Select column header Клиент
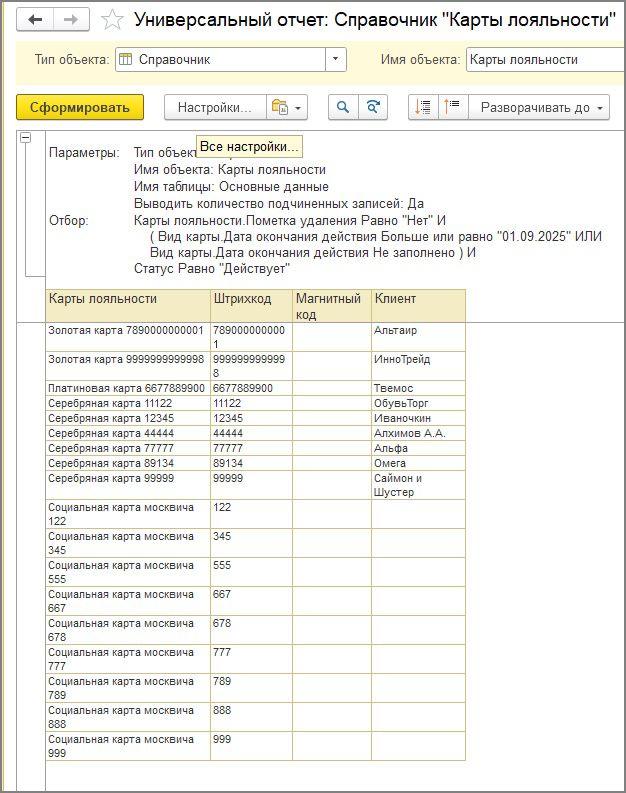Viewport: 626px width, 793px height. coord(418,305)
